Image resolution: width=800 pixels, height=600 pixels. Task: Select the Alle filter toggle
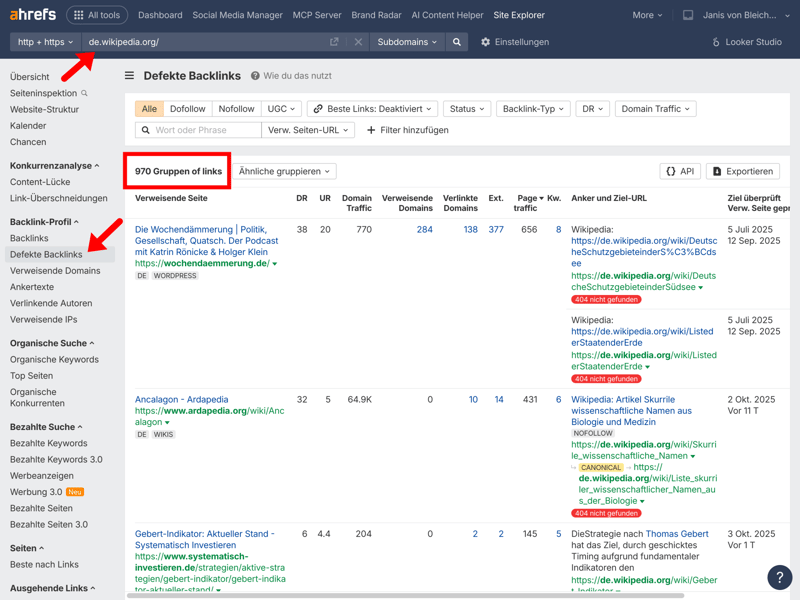point(149,109)
